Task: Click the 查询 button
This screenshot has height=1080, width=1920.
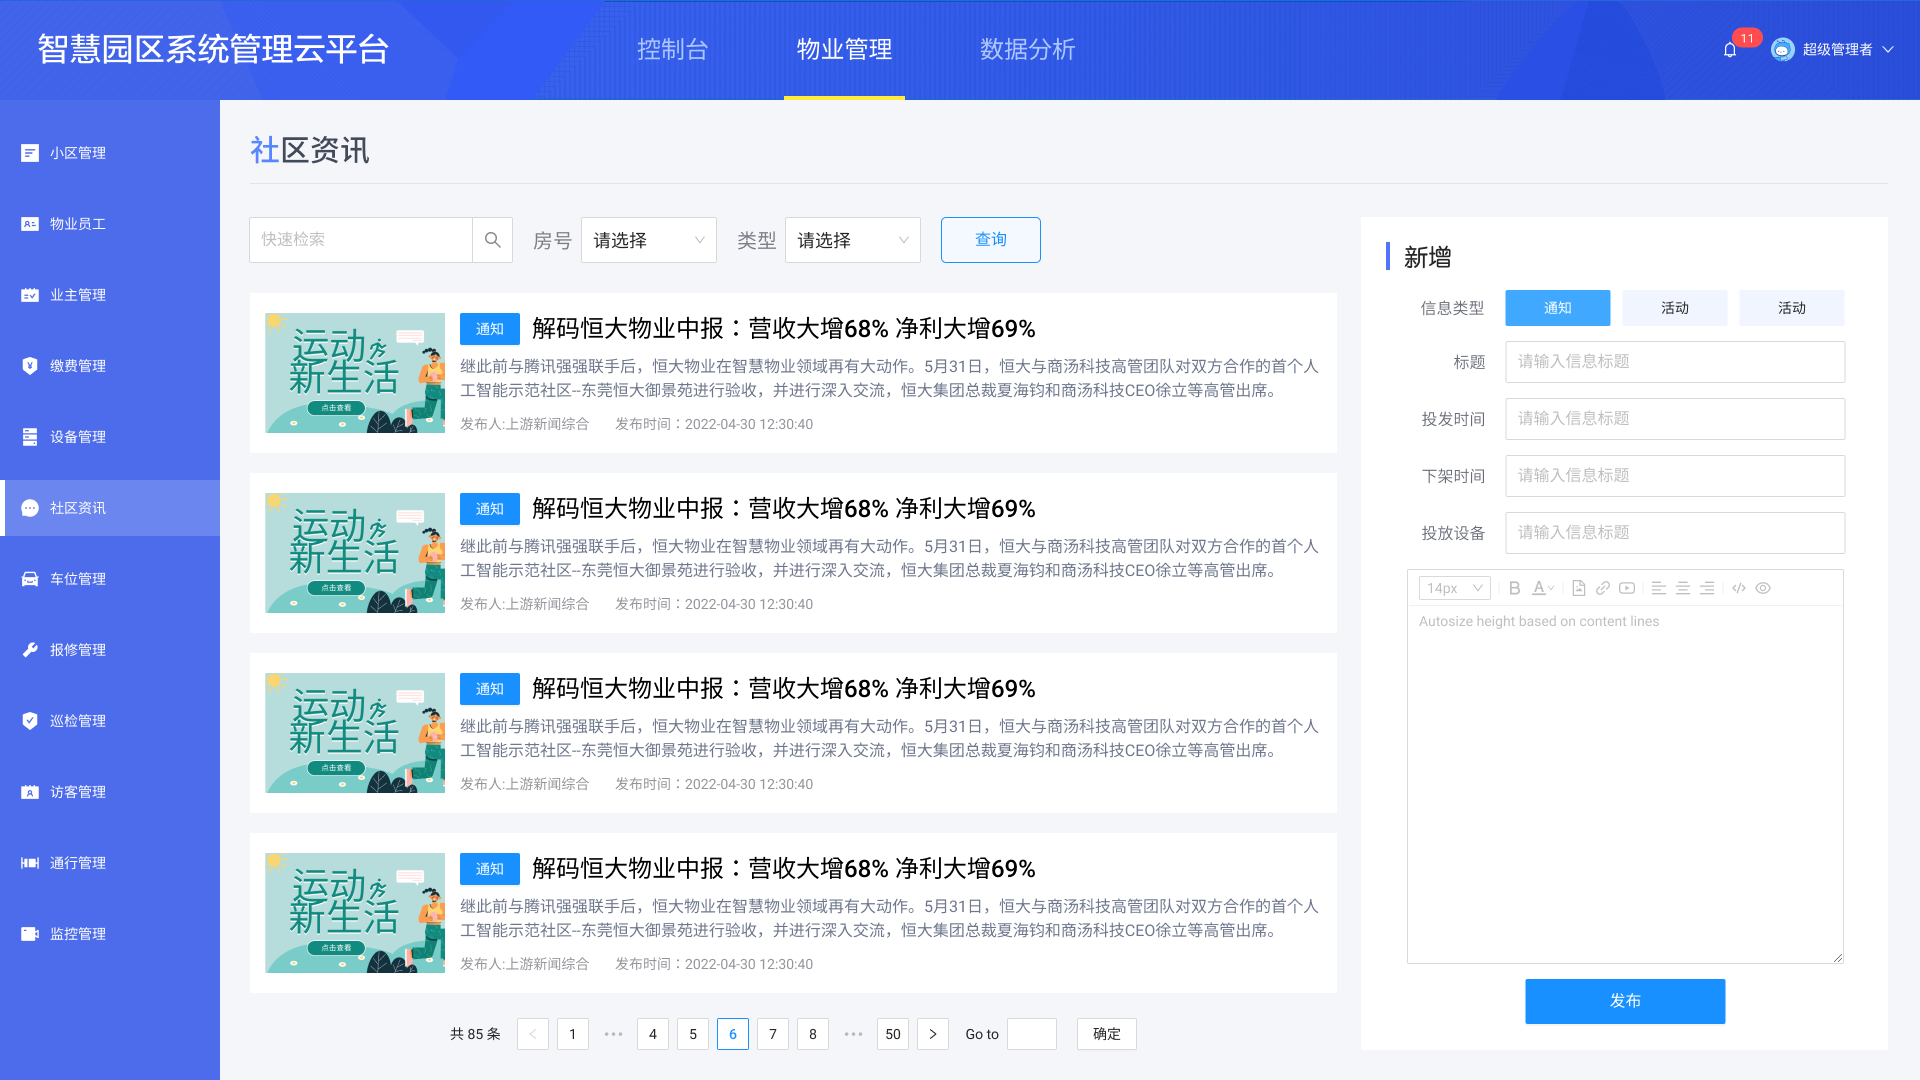Action: click(990, 240)
